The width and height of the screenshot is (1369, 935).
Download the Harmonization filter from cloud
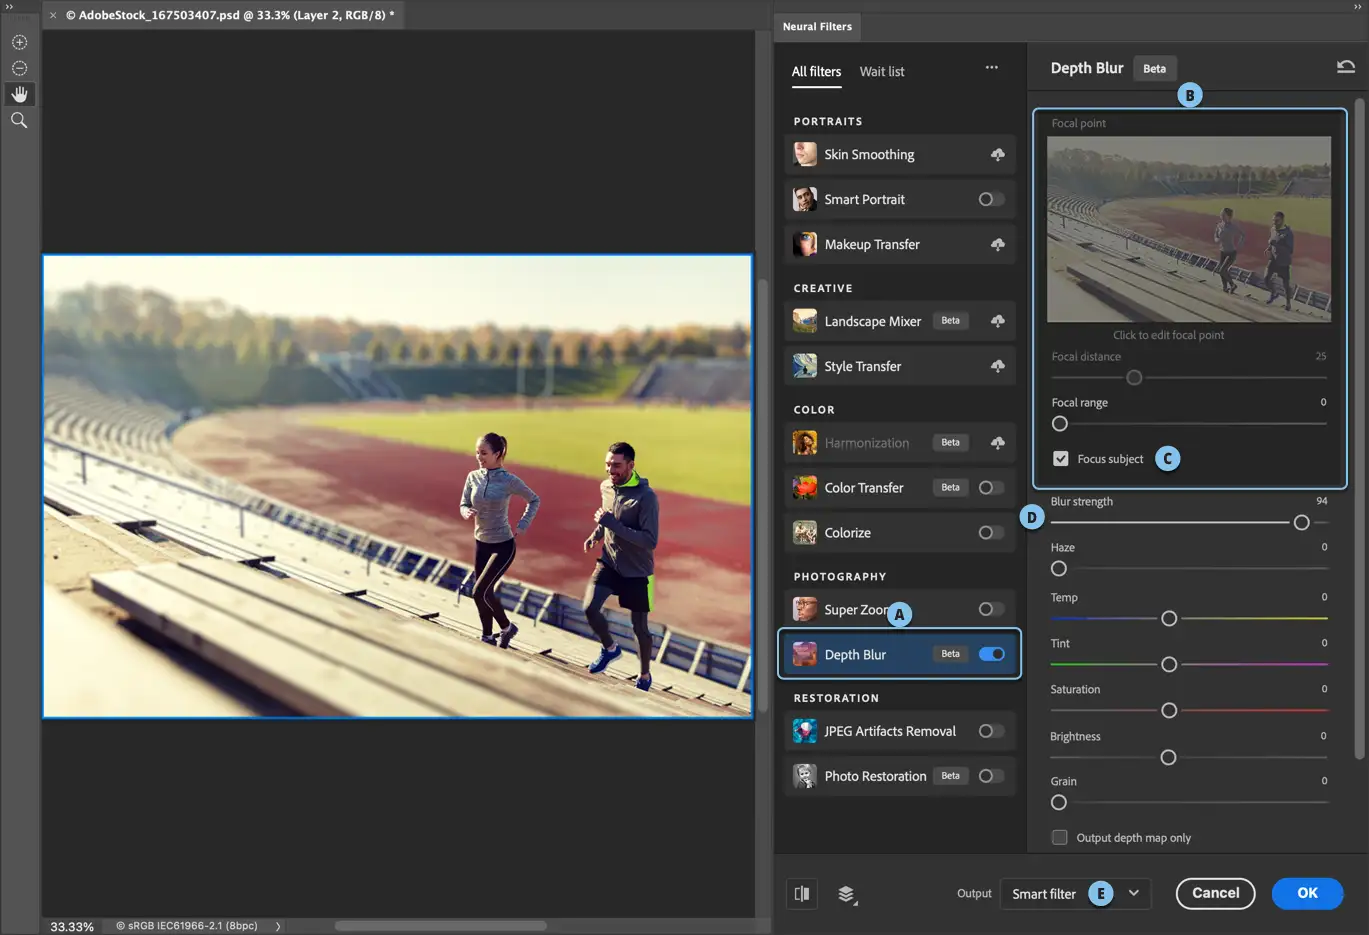(997, 443)
